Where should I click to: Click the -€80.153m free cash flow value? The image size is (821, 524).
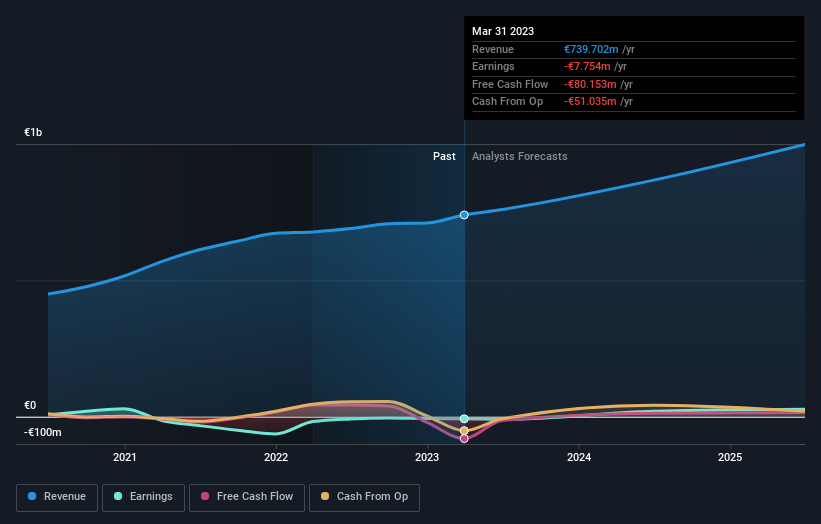coord(590,84)
